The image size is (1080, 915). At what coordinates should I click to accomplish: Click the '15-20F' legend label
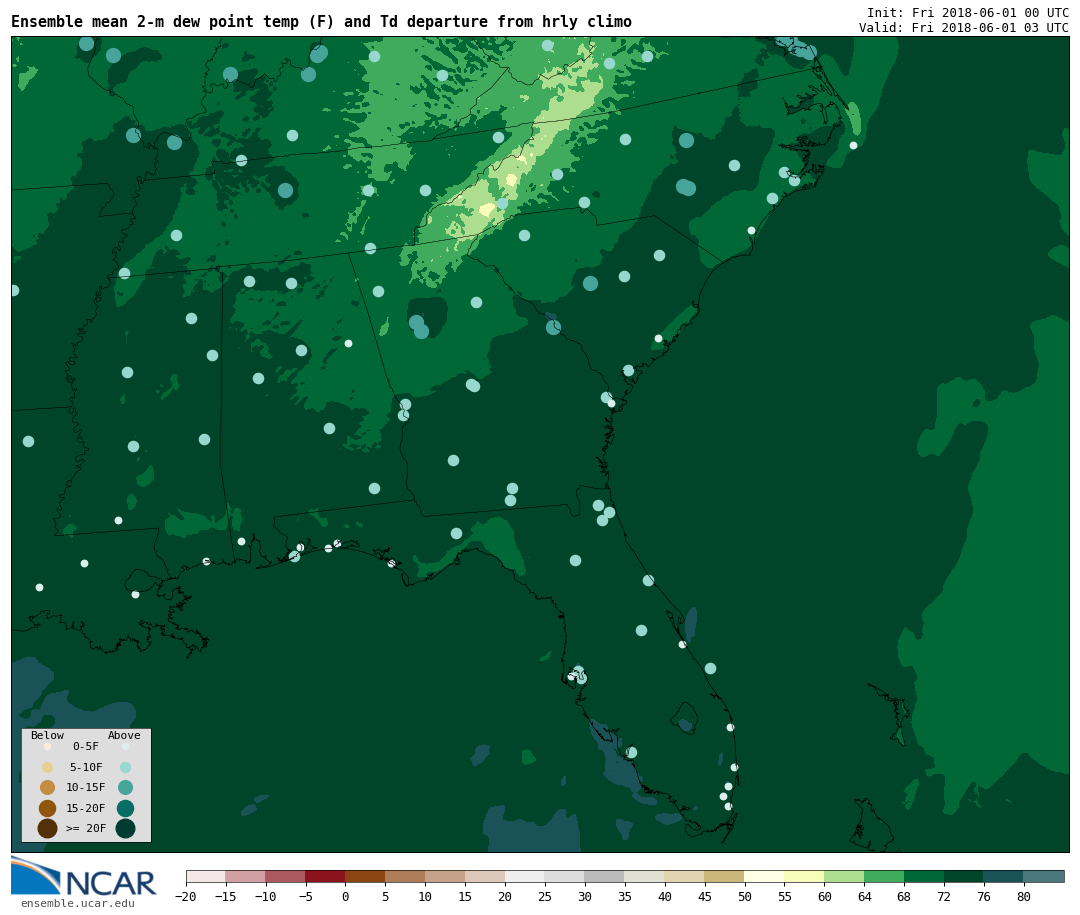[86, 808]
